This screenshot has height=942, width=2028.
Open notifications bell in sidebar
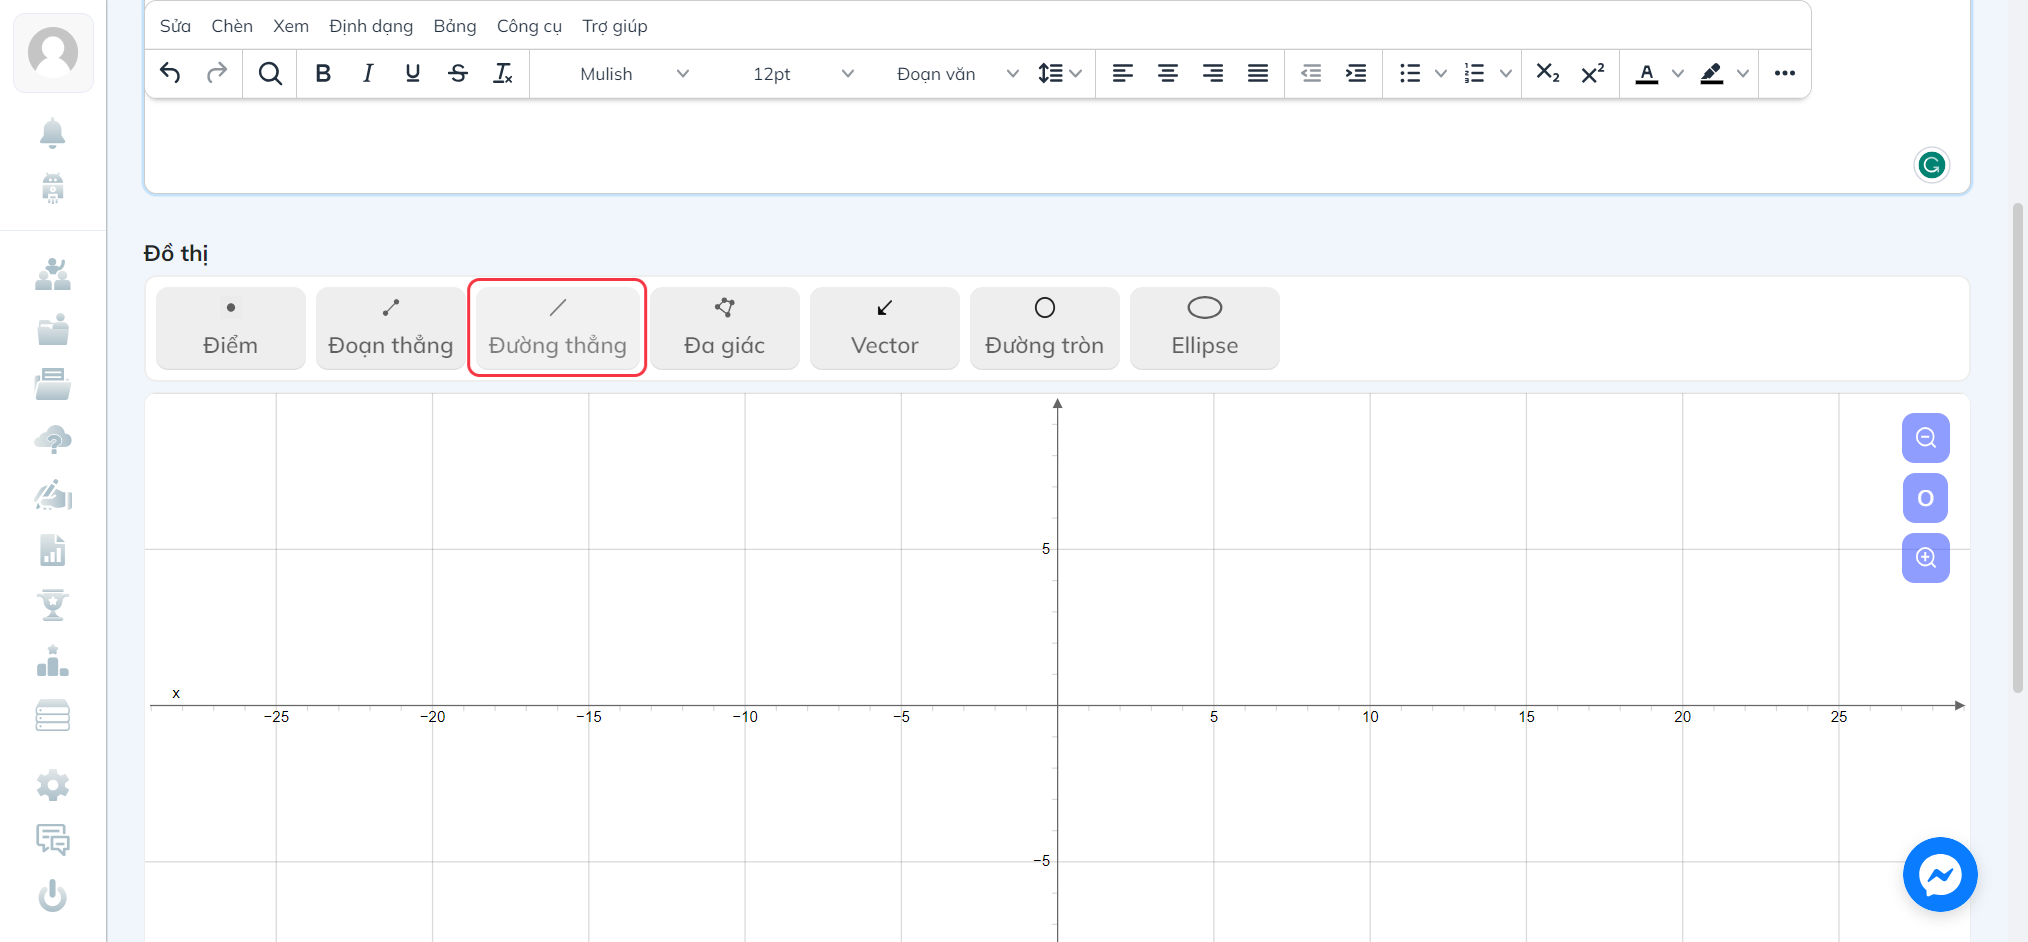click(53, 133)
